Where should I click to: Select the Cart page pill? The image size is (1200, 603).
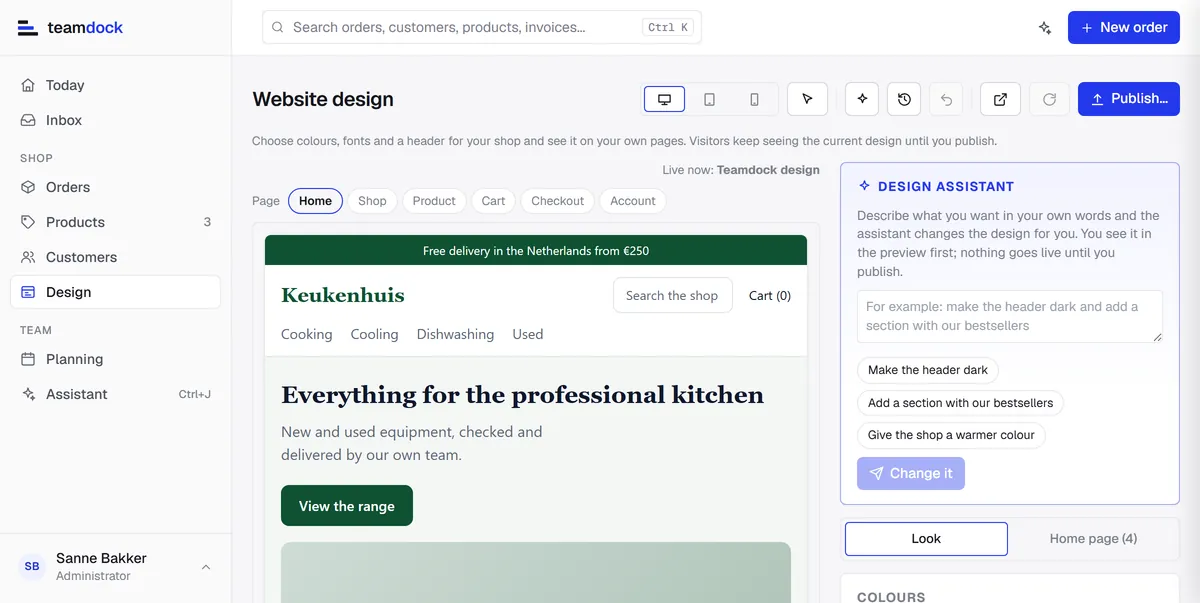coord(493,201)
